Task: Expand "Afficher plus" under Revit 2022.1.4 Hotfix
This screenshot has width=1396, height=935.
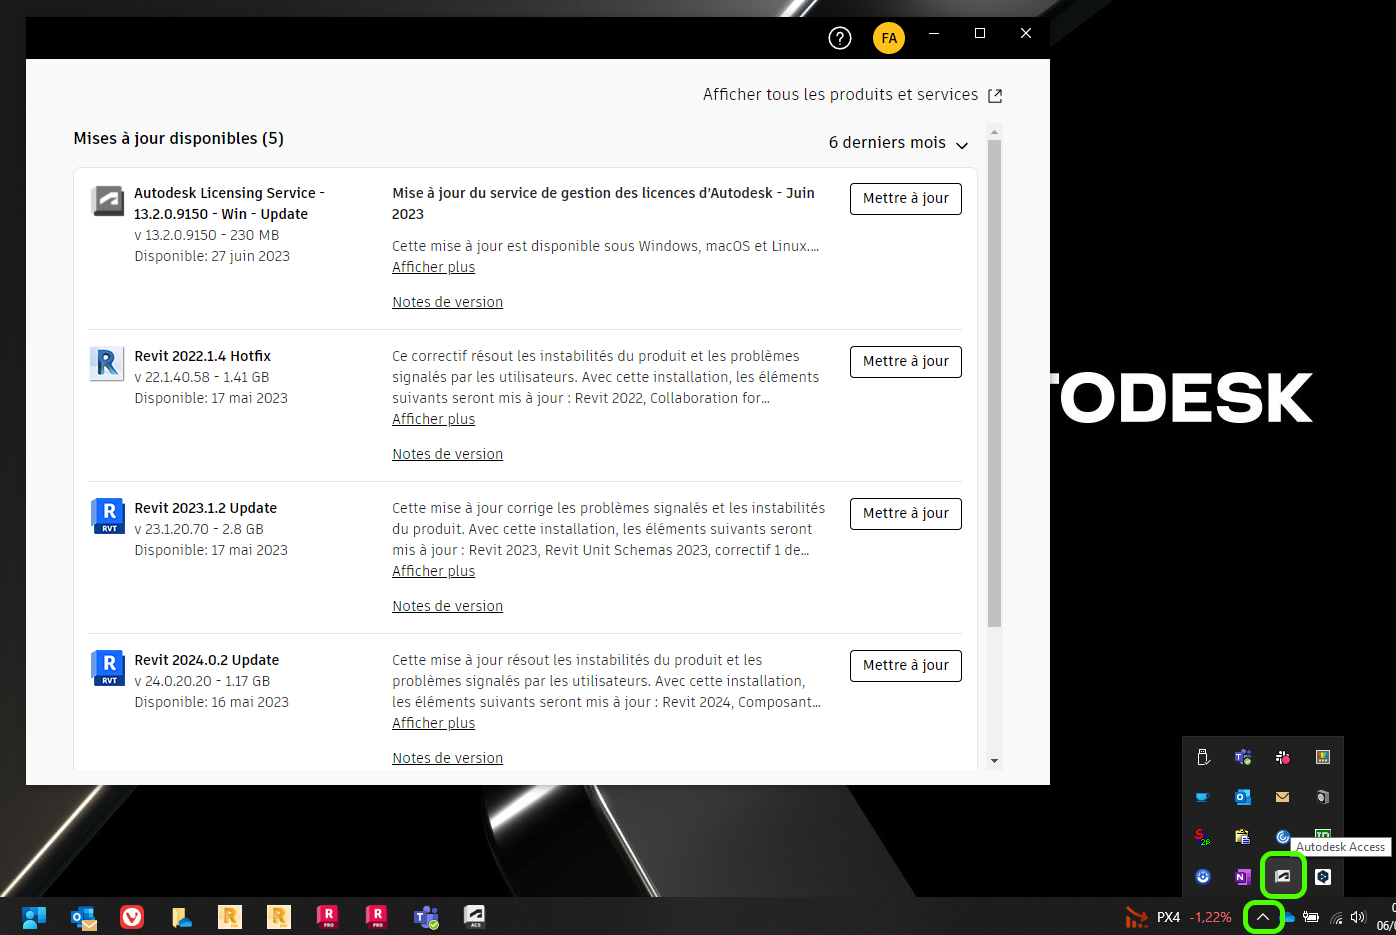Action: [433, 419]
